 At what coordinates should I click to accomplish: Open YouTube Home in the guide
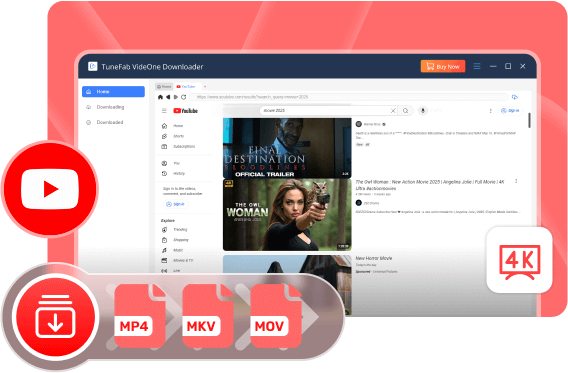173,126
